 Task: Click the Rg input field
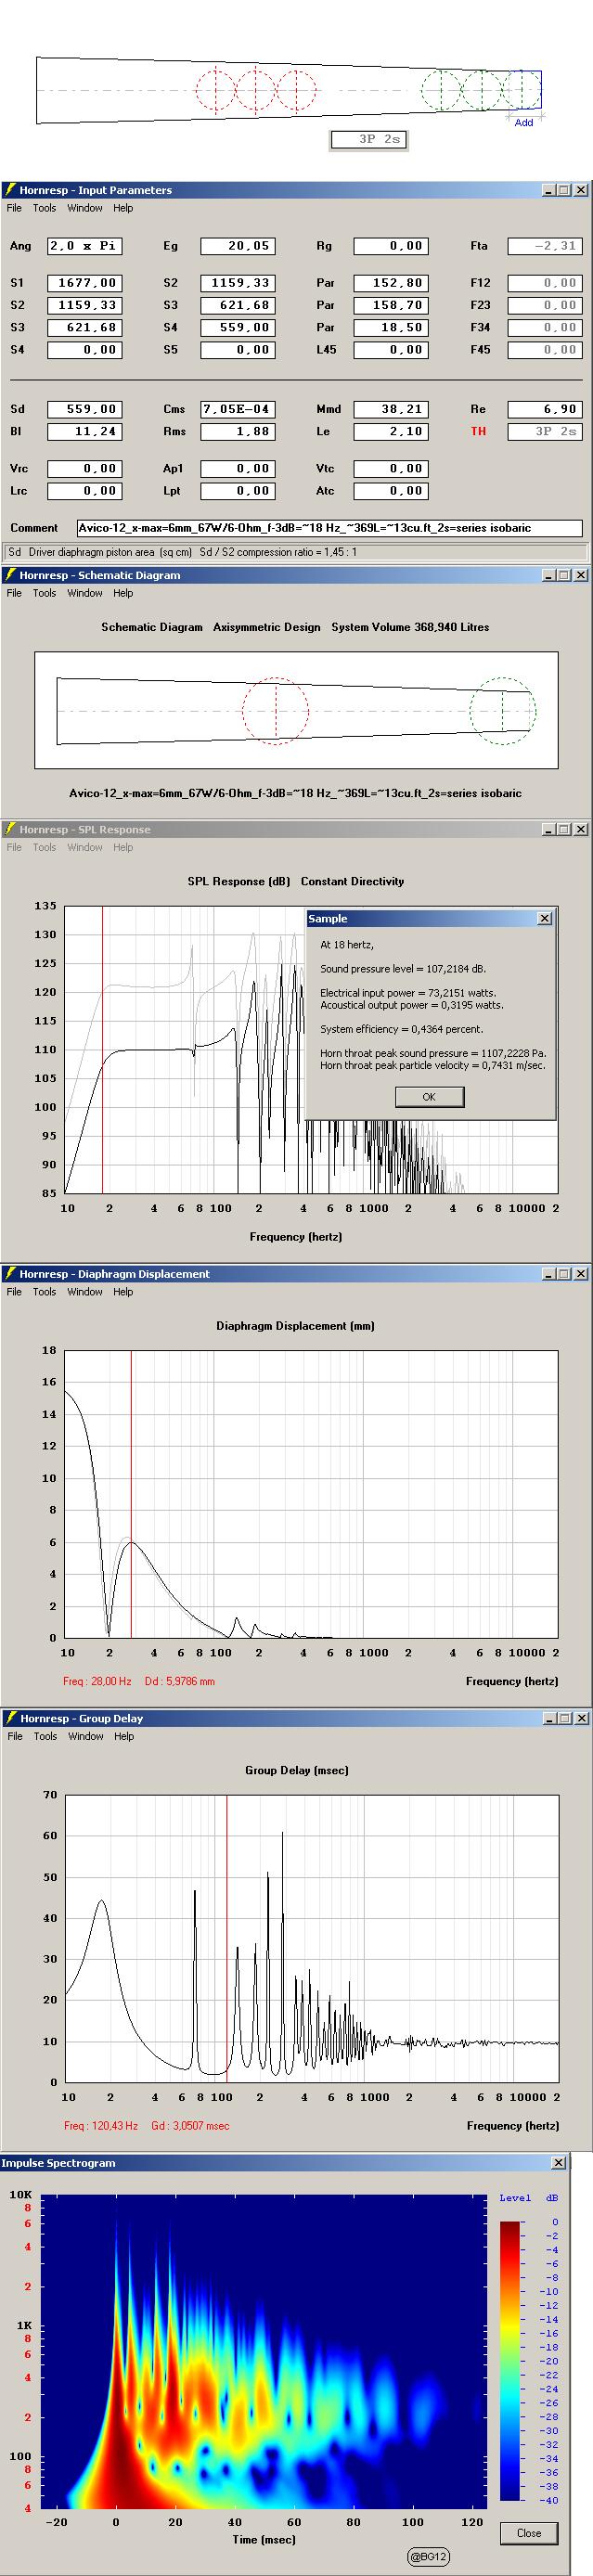pos(391,246)
